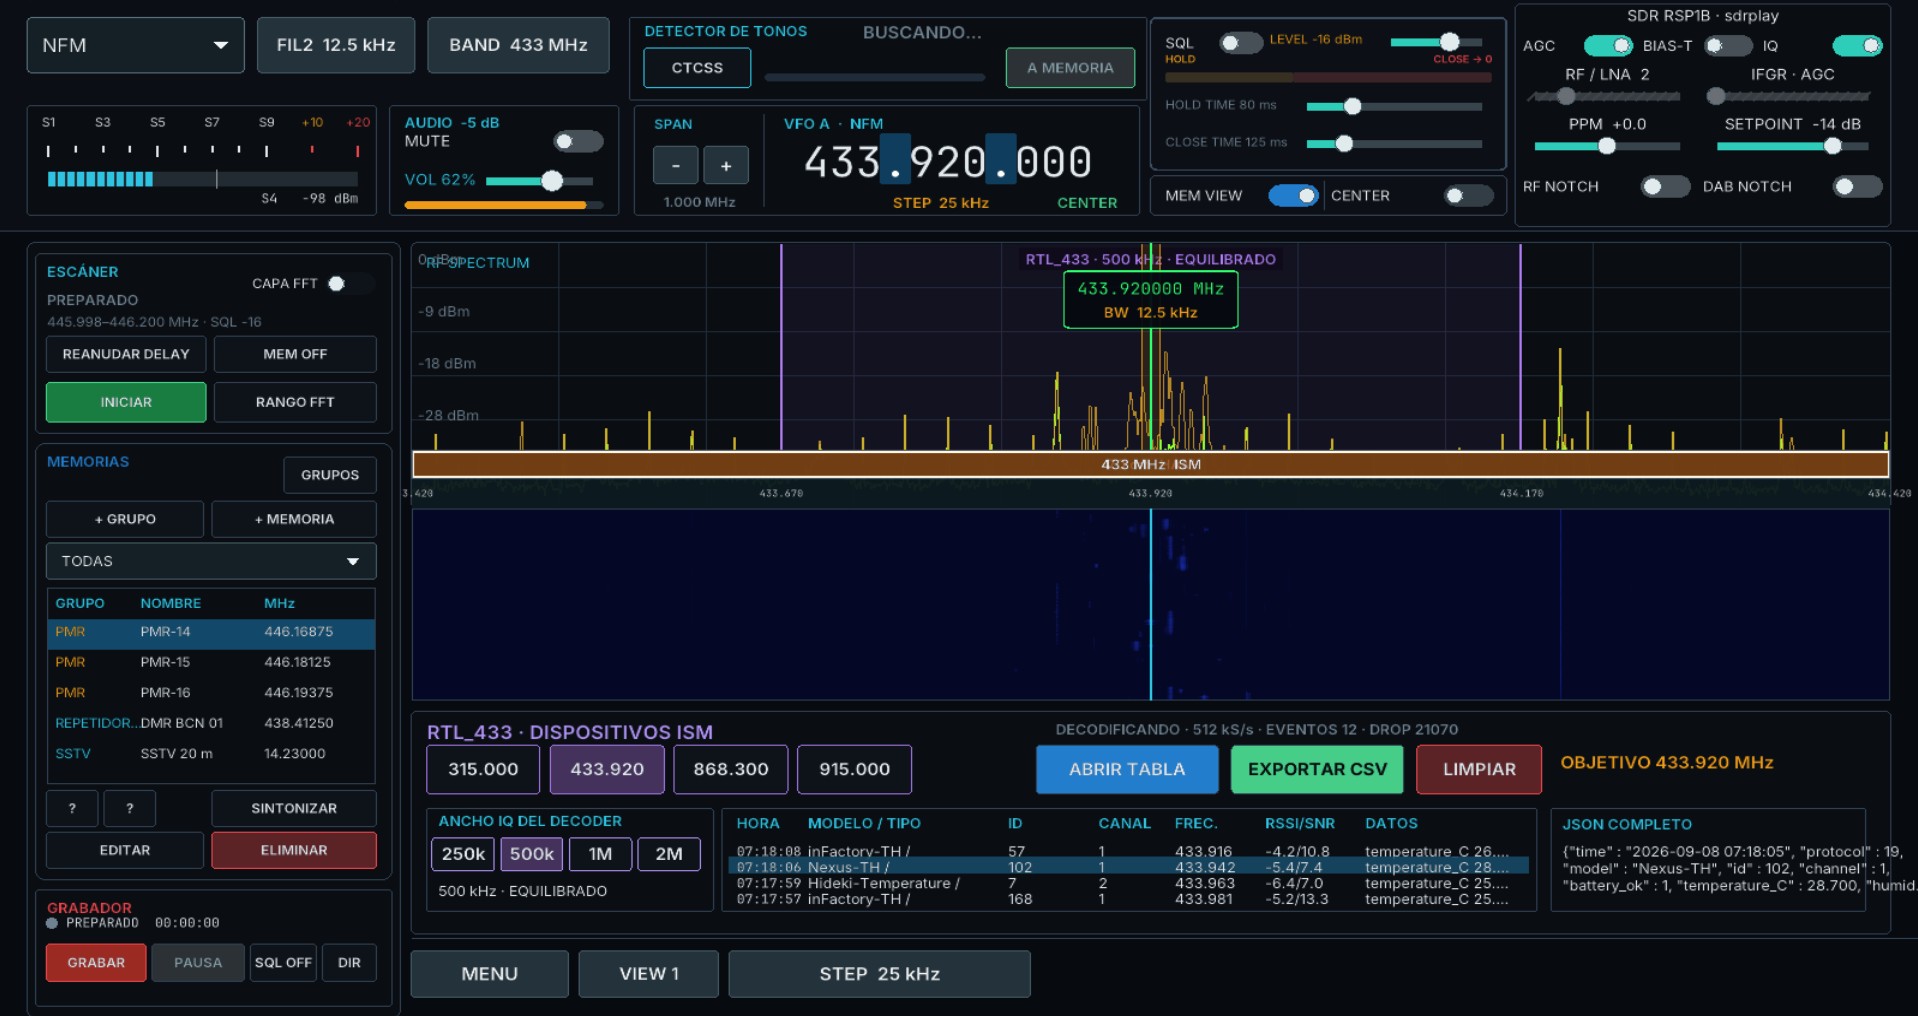This screenshot has width=1918, height=1016.
Task: Select the 315.000 frequency tab
Action: pyautogui.click(x=483, y=769)
